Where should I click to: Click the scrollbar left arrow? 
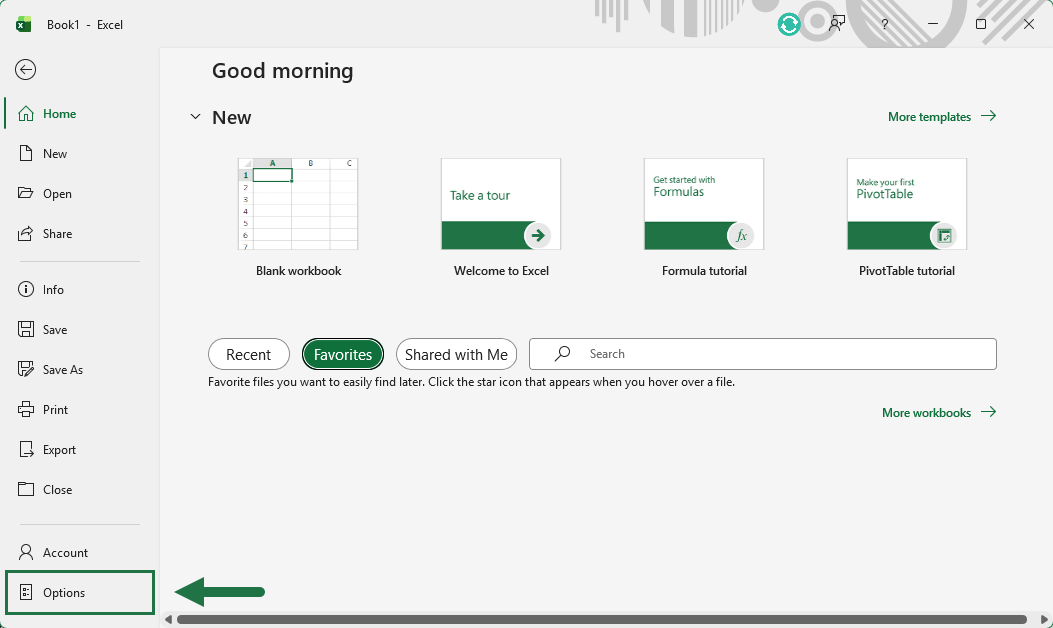(x=169, y=619)
